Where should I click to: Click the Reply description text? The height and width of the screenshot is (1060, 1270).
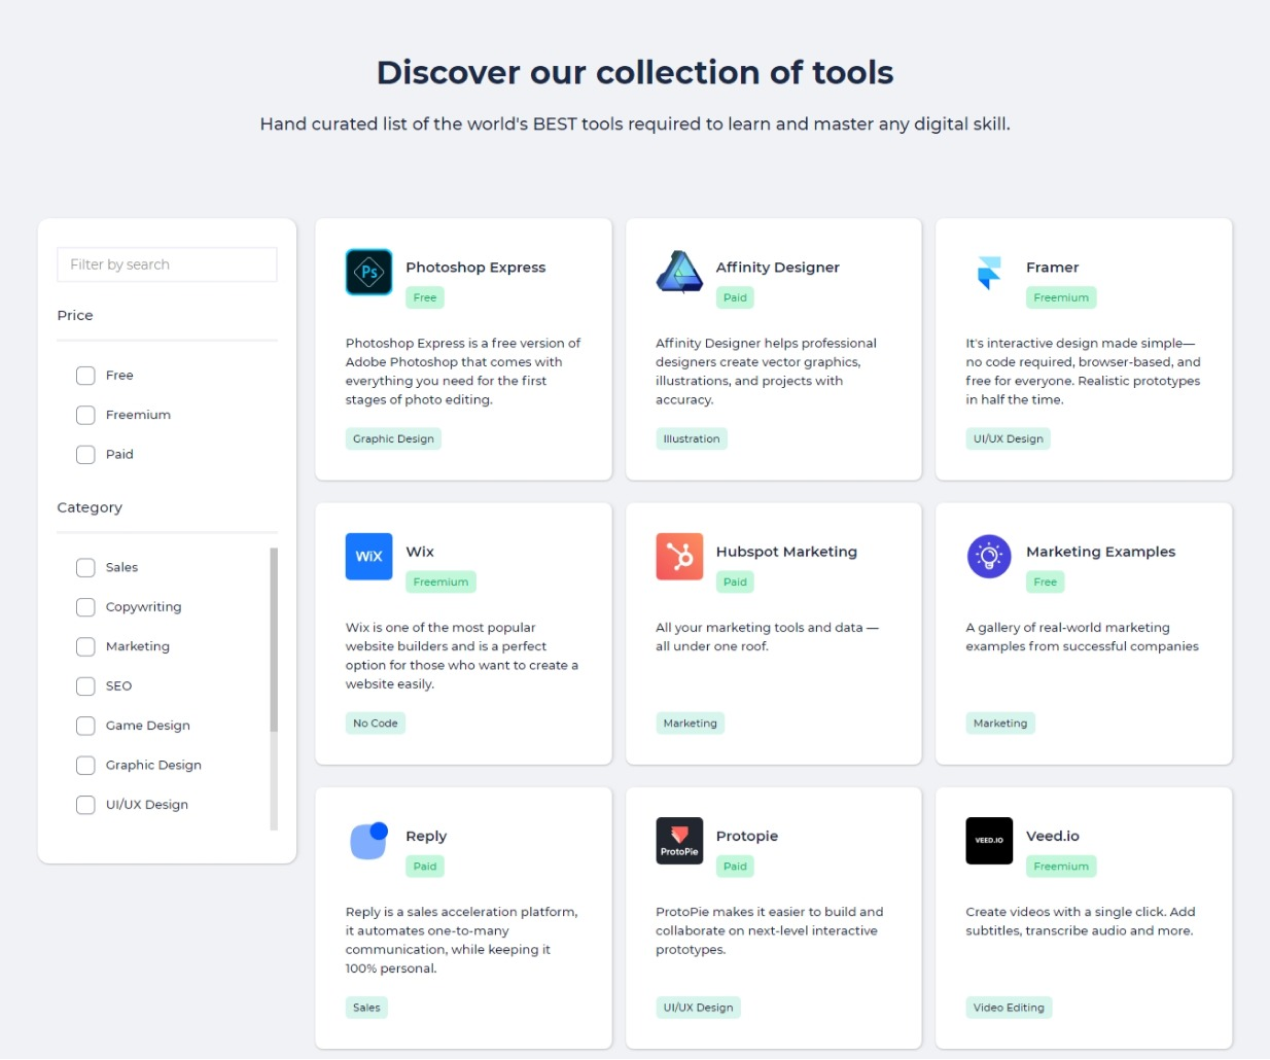click(x=462, y=940)
